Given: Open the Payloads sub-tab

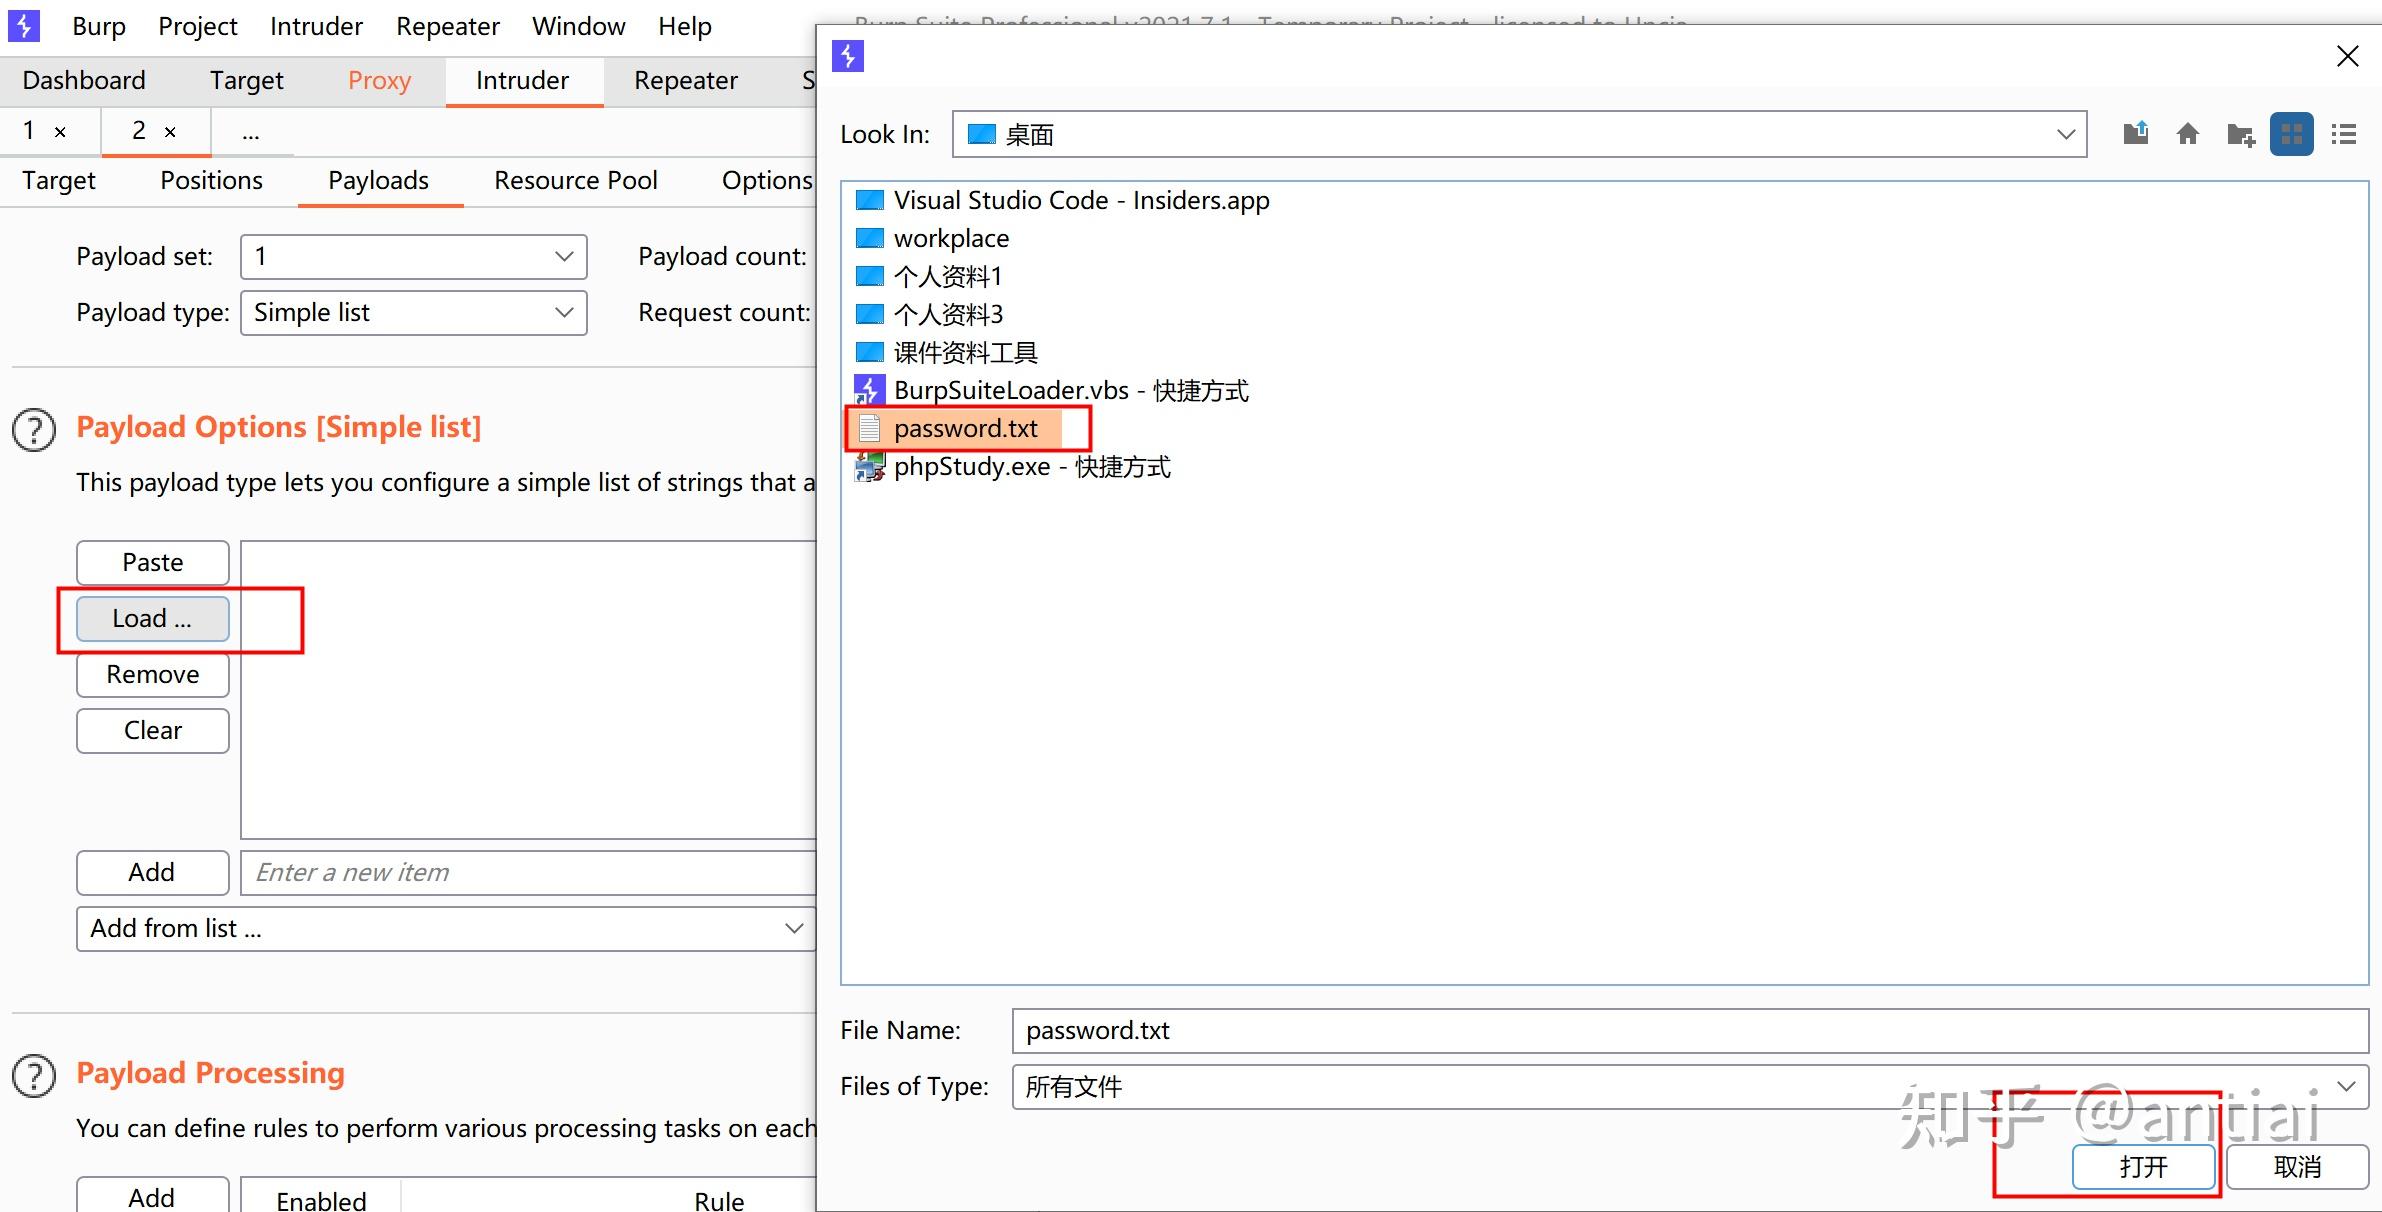Looking at the screenshot, I should (378, 180).
